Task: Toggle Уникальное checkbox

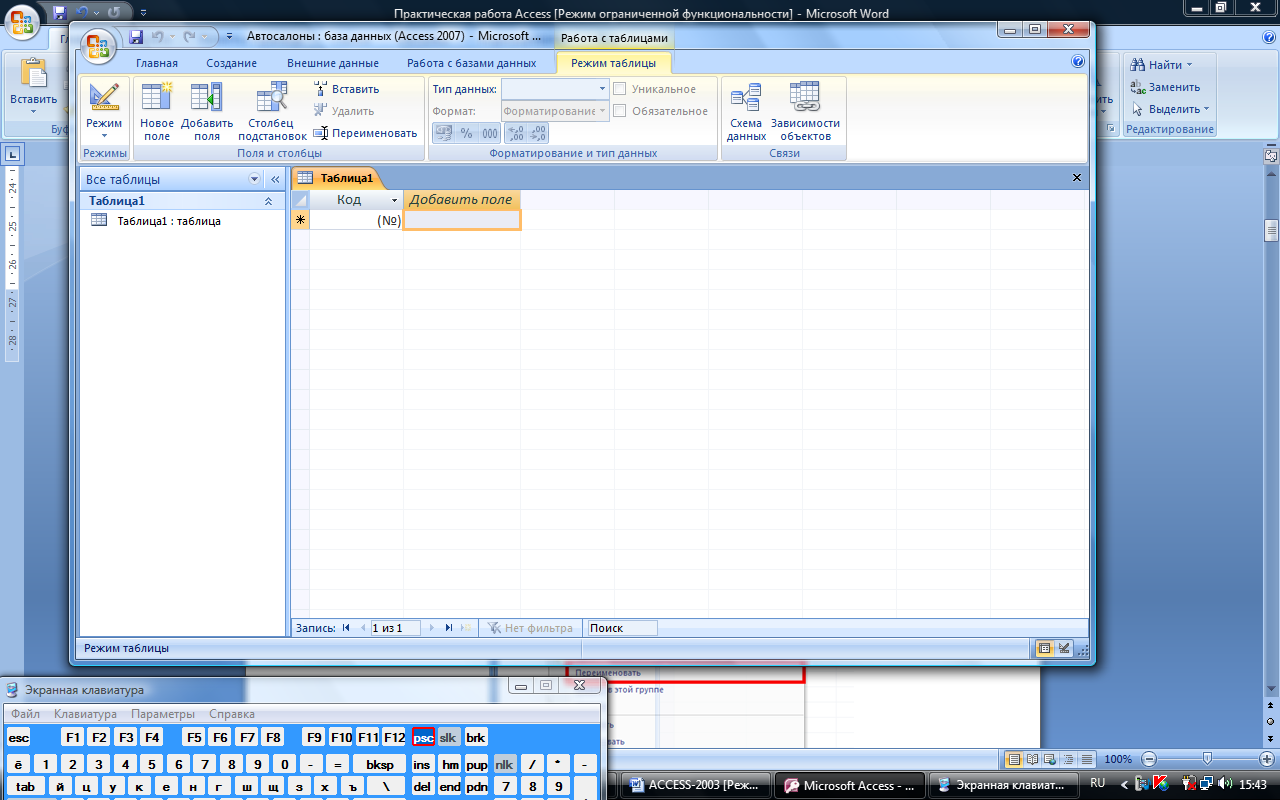Action: click(620, 89)
